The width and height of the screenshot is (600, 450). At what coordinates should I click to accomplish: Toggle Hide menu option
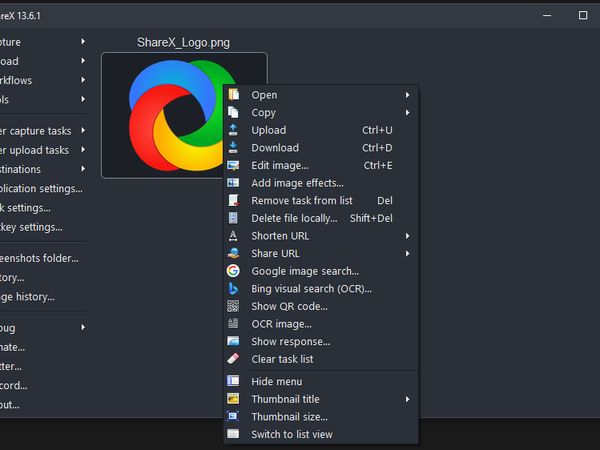[276, 381]
